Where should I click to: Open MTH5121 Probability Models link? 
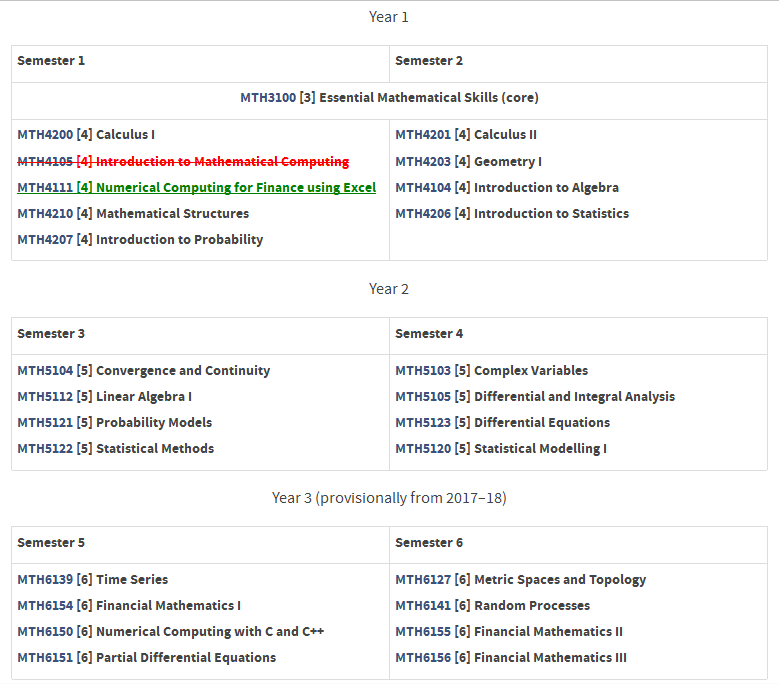[115, 423]
